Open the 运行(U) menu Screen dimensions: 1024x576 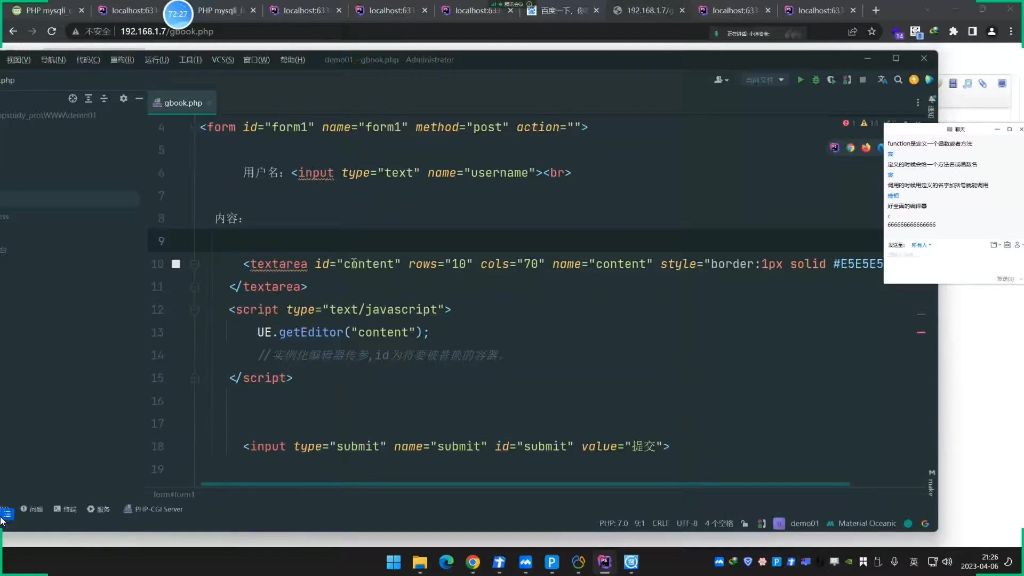click(x=157, y=59)
